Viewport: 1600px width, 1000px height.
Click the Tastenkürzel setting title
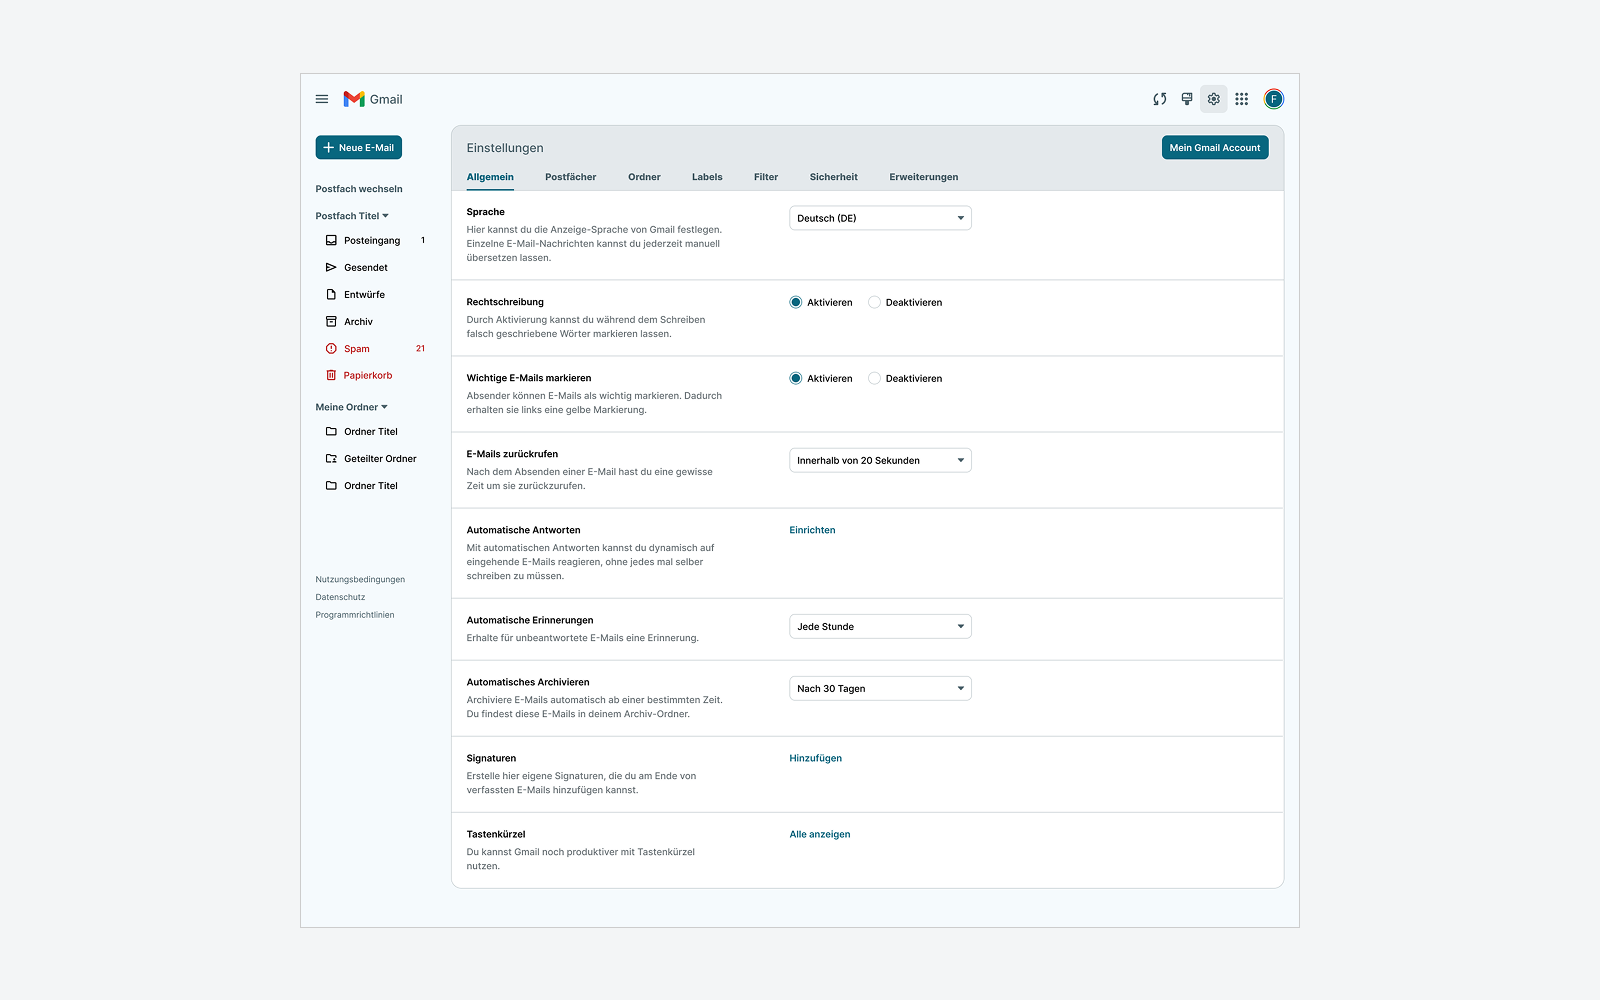[x=496, y=834]
